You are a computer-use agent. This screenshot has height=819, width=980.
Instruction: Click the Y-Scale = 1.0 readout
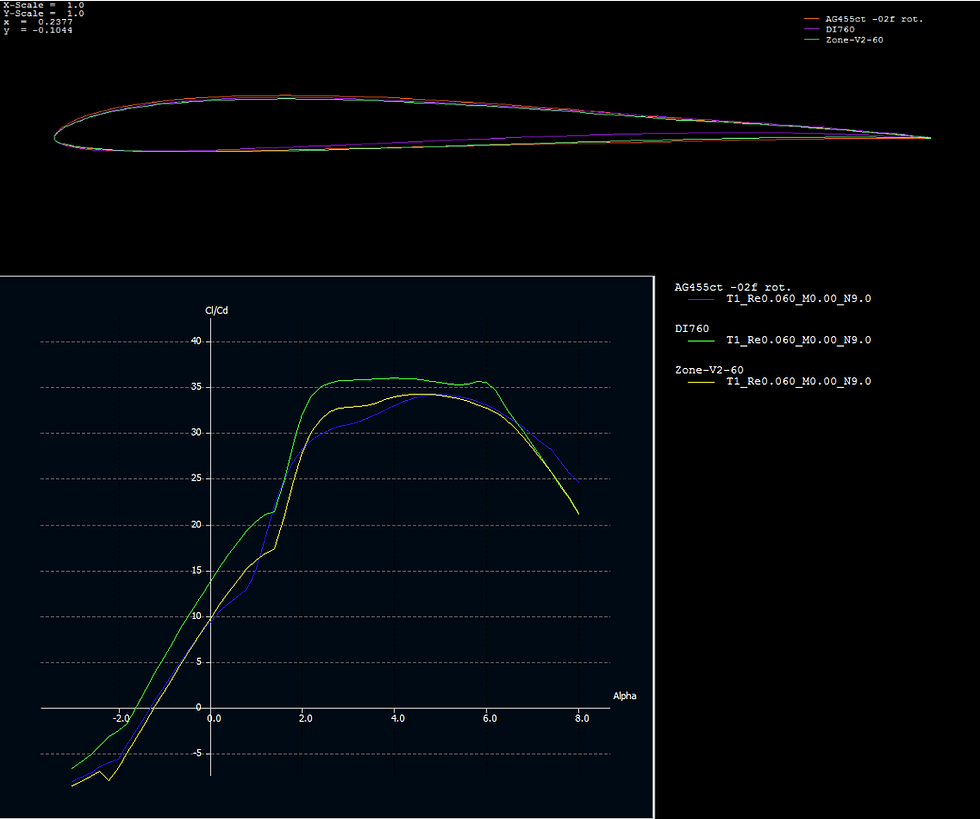coord(44,13)
